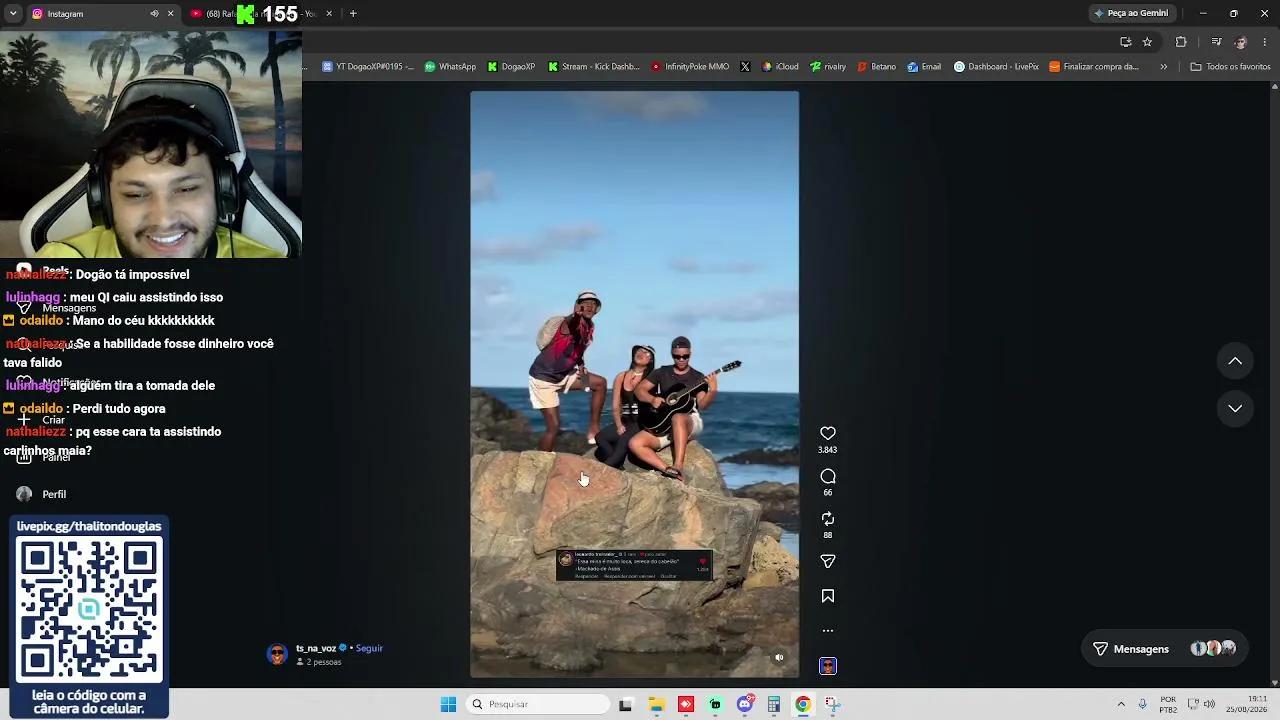Click the Perfil sidebar item
This screenshot has height=720, width=1280.
(42, 494)
